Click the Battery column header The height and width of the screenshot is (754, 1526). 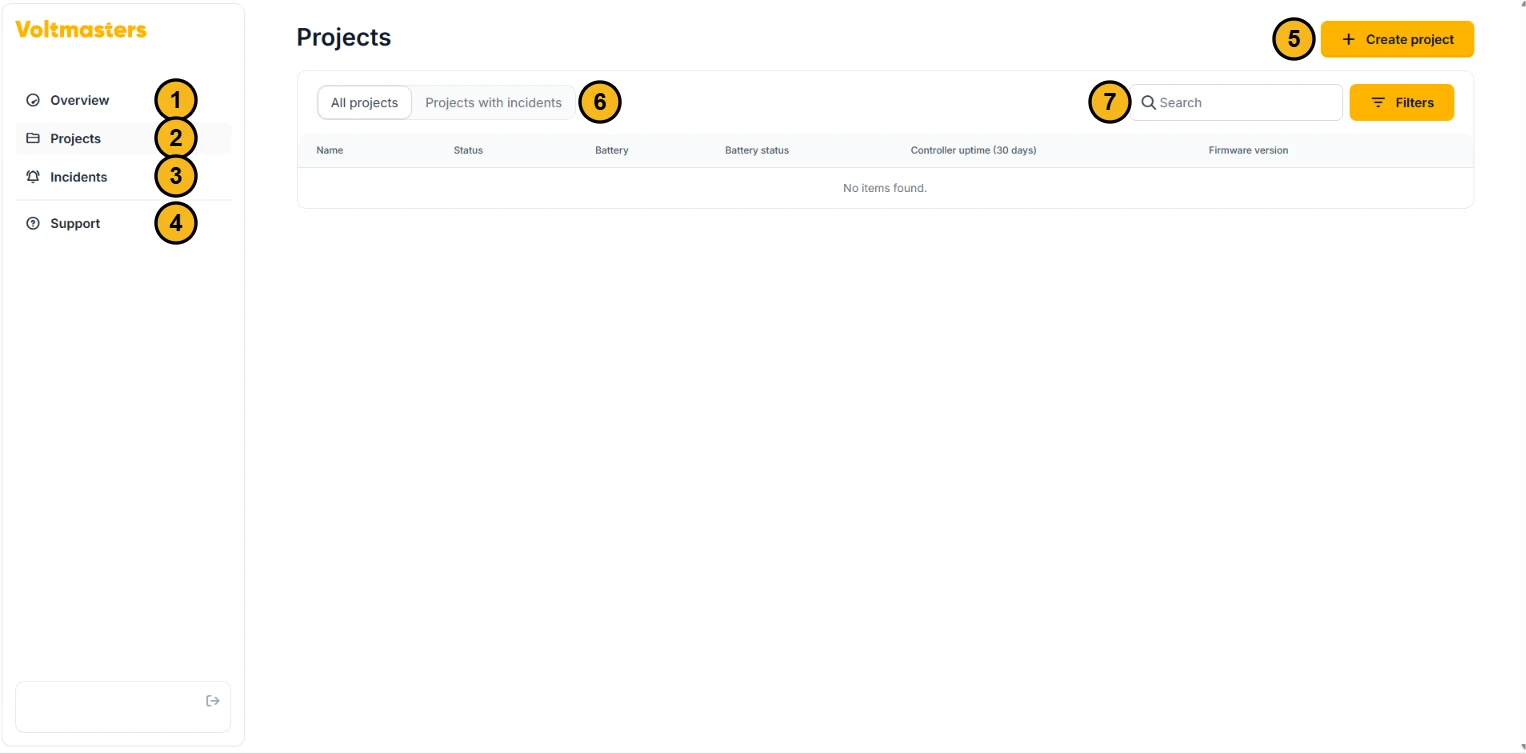(612, 151)
